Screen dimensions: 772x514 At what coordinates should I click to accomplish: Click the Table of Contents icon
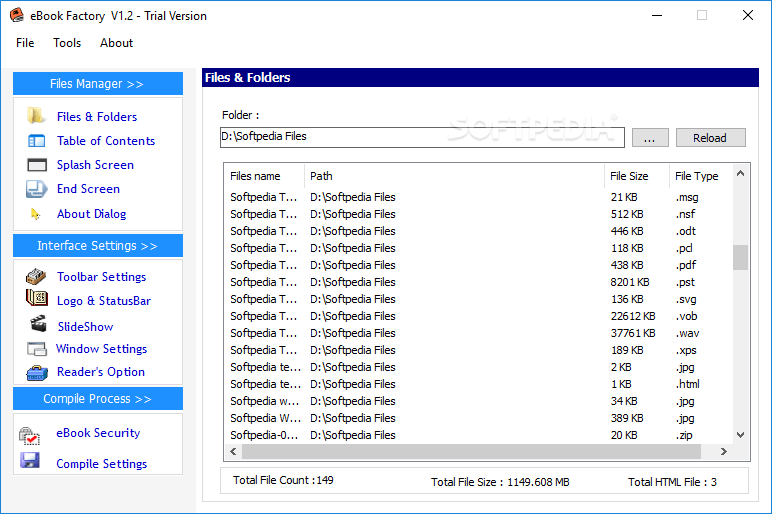[x=37, y=141]
